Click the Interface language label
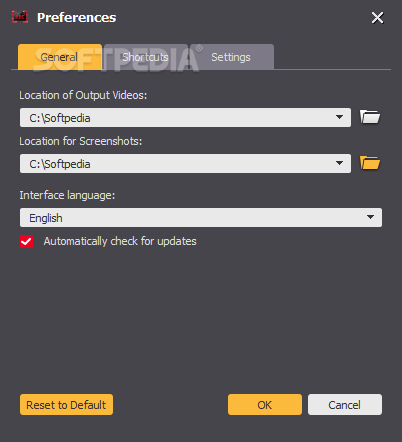Image resolution: width=402 pixels, height=442 pixels. [x=67, y=195]
